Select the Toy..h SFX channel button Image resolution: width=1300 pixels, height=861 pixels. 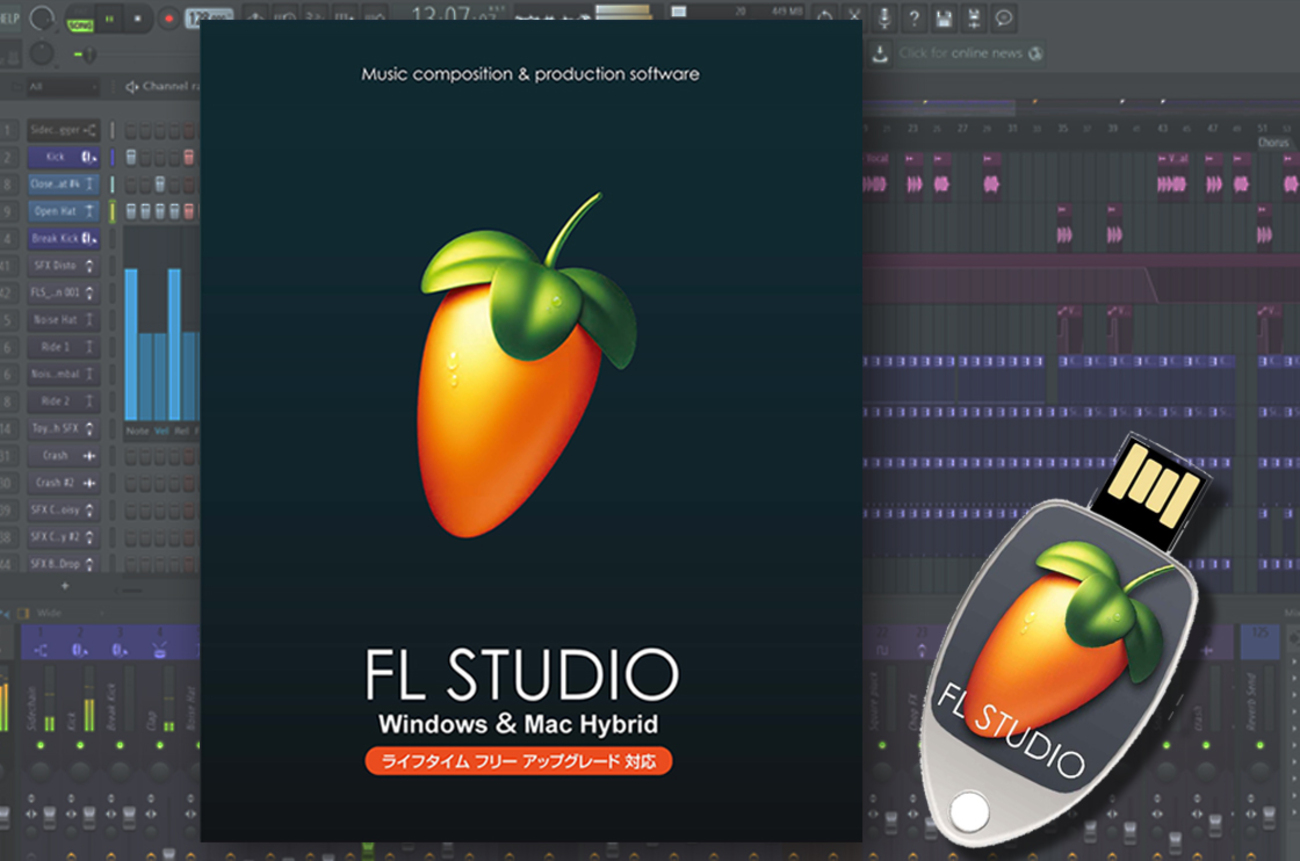[64, 428]
